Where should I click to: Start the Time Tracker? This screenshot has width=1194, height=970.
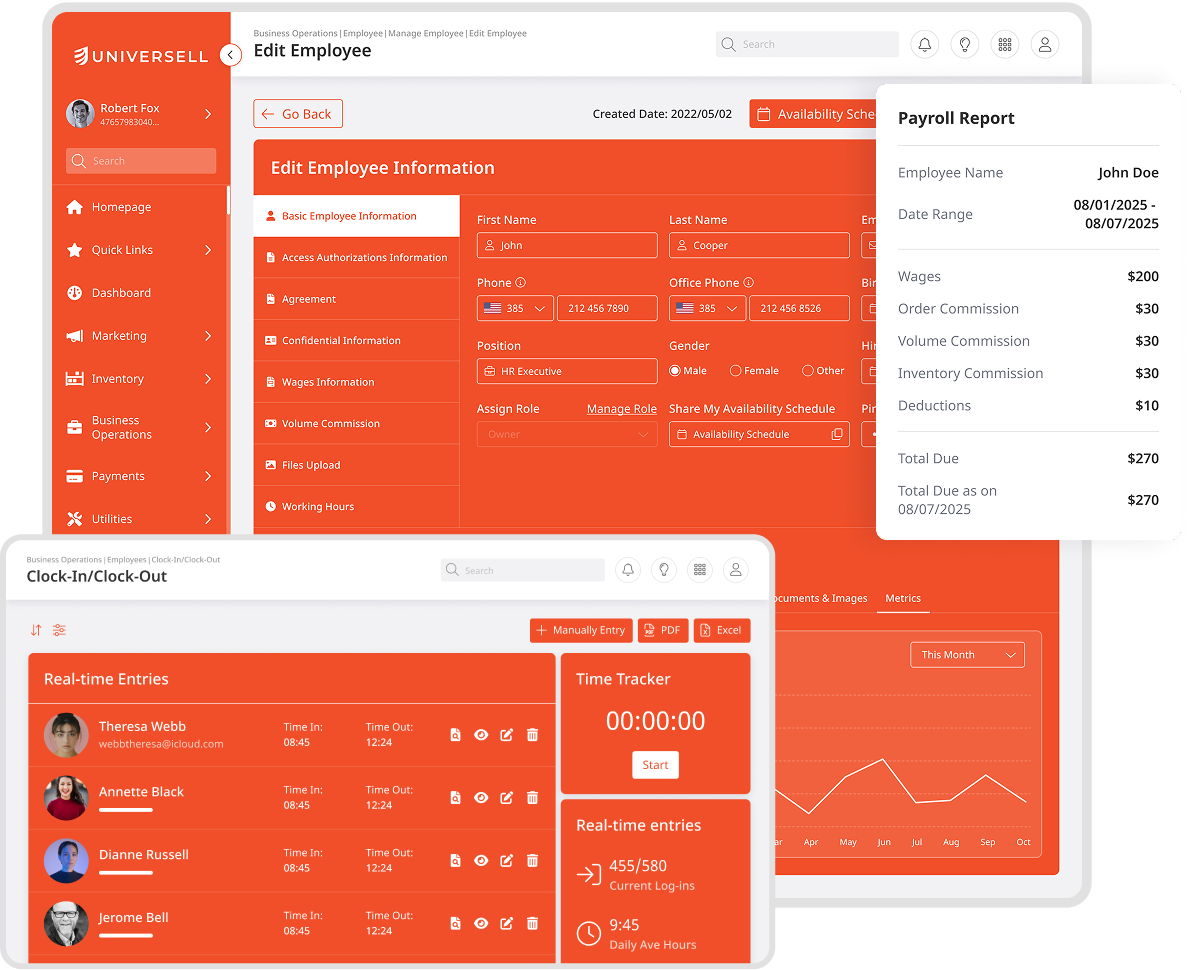[655, 764]
